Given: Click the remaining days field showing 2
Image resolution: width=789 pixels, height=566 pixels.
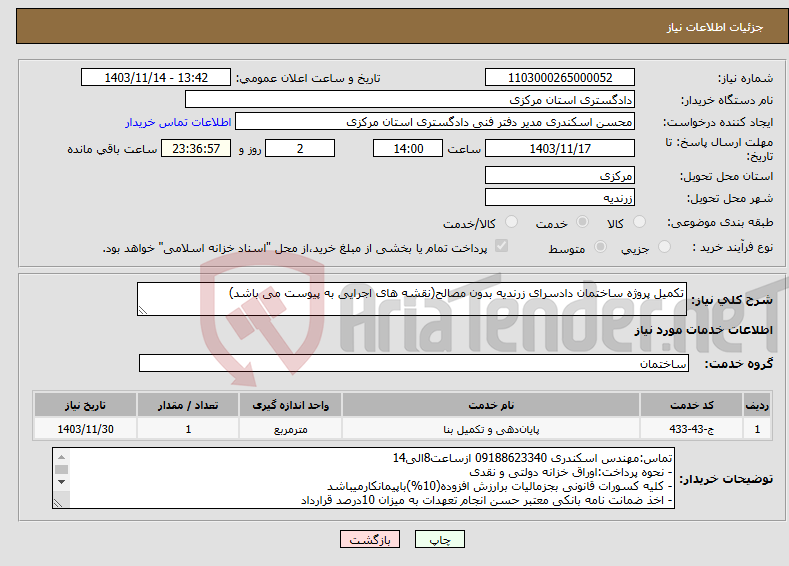Looking at the screenshot, I should (300, 148).
